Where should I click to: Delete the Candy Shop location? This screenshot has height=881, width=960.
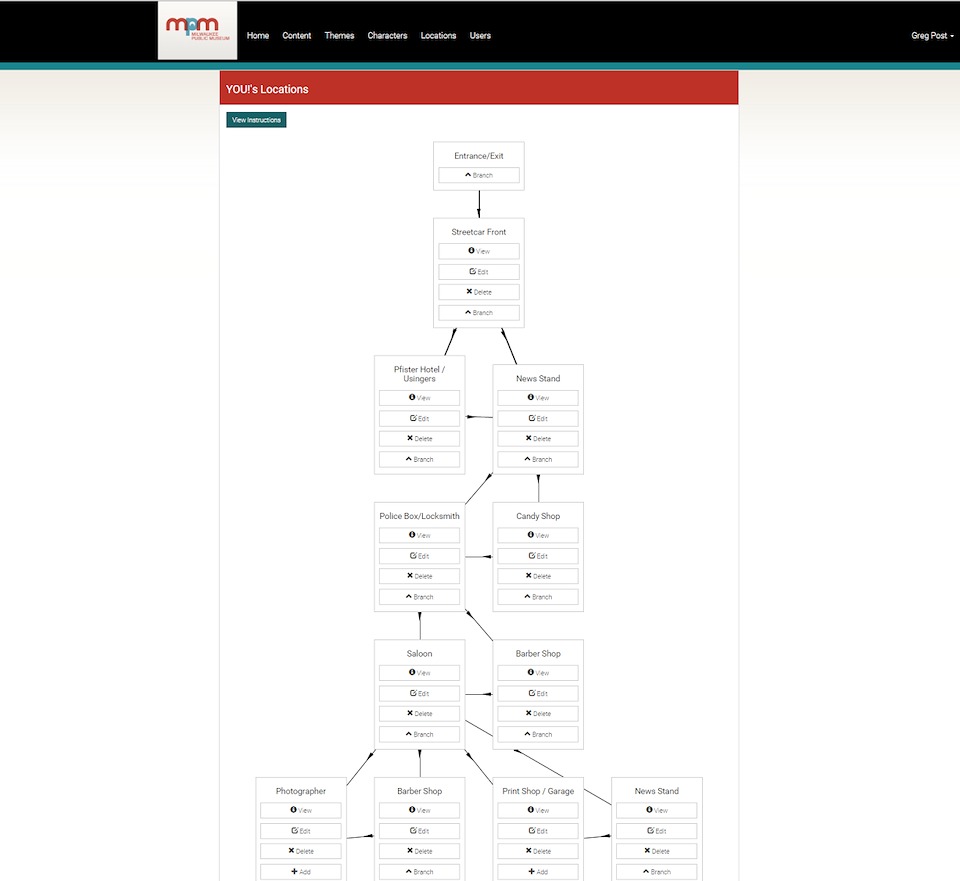tap(538, 576)
